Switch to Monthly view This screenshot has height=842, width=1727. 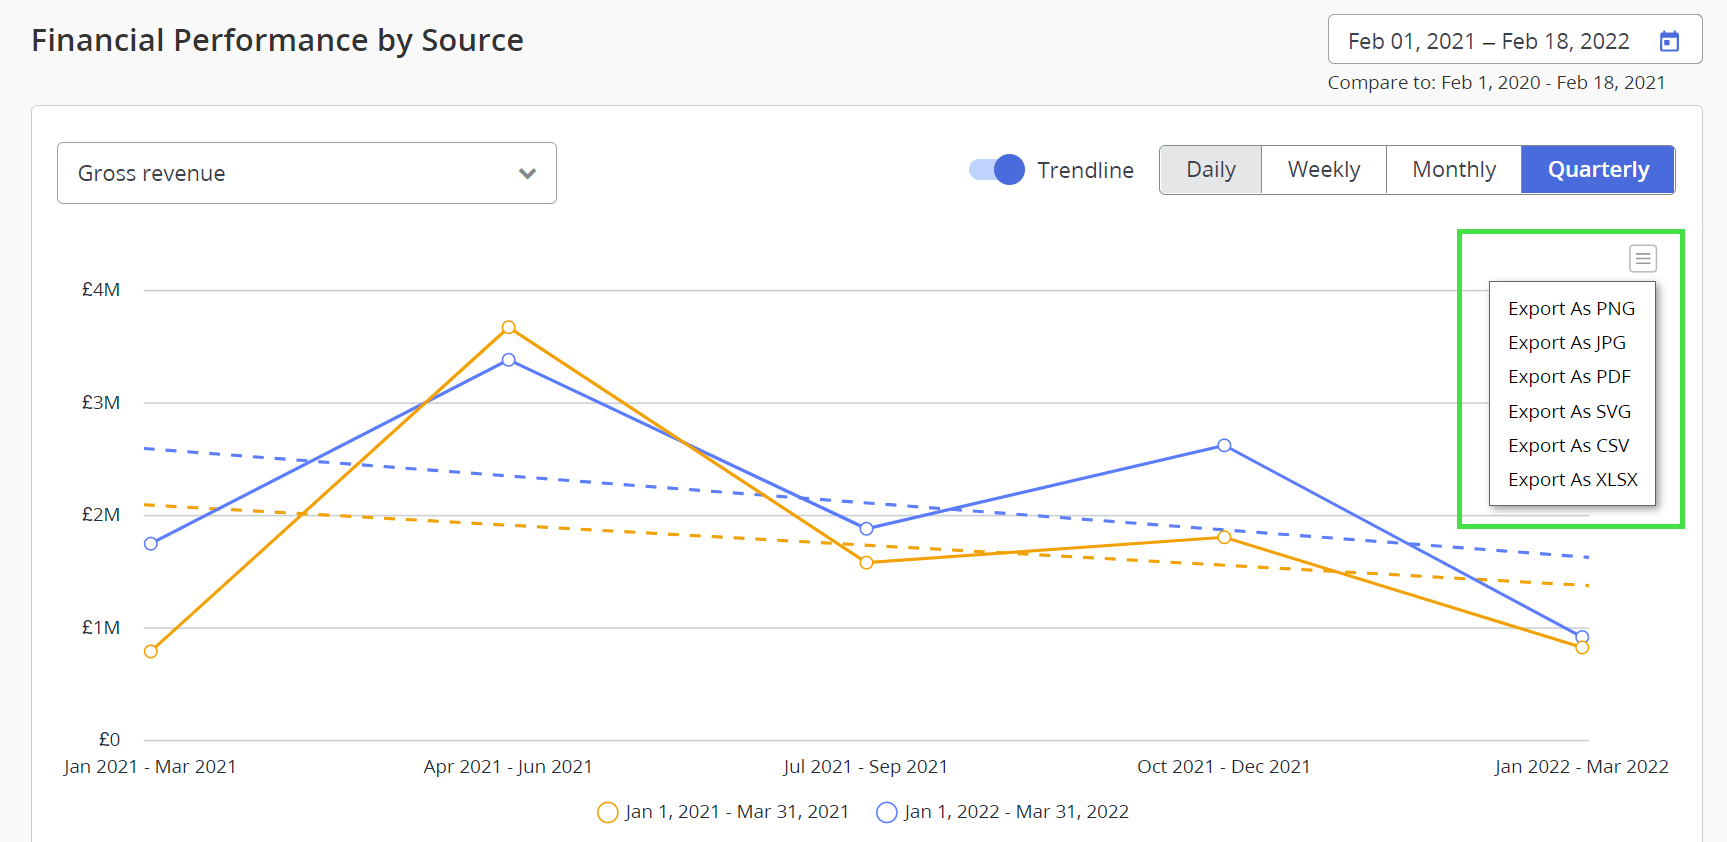pos(1453,170)
